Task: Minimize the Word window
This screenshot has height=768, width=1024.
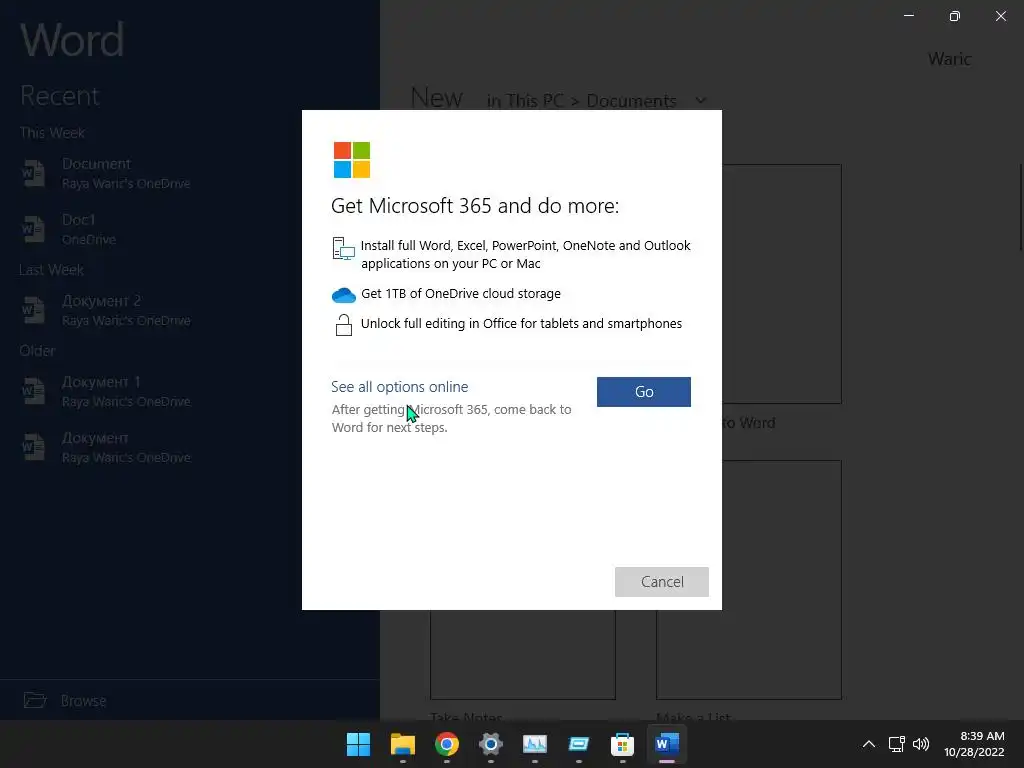Action: 908,16
